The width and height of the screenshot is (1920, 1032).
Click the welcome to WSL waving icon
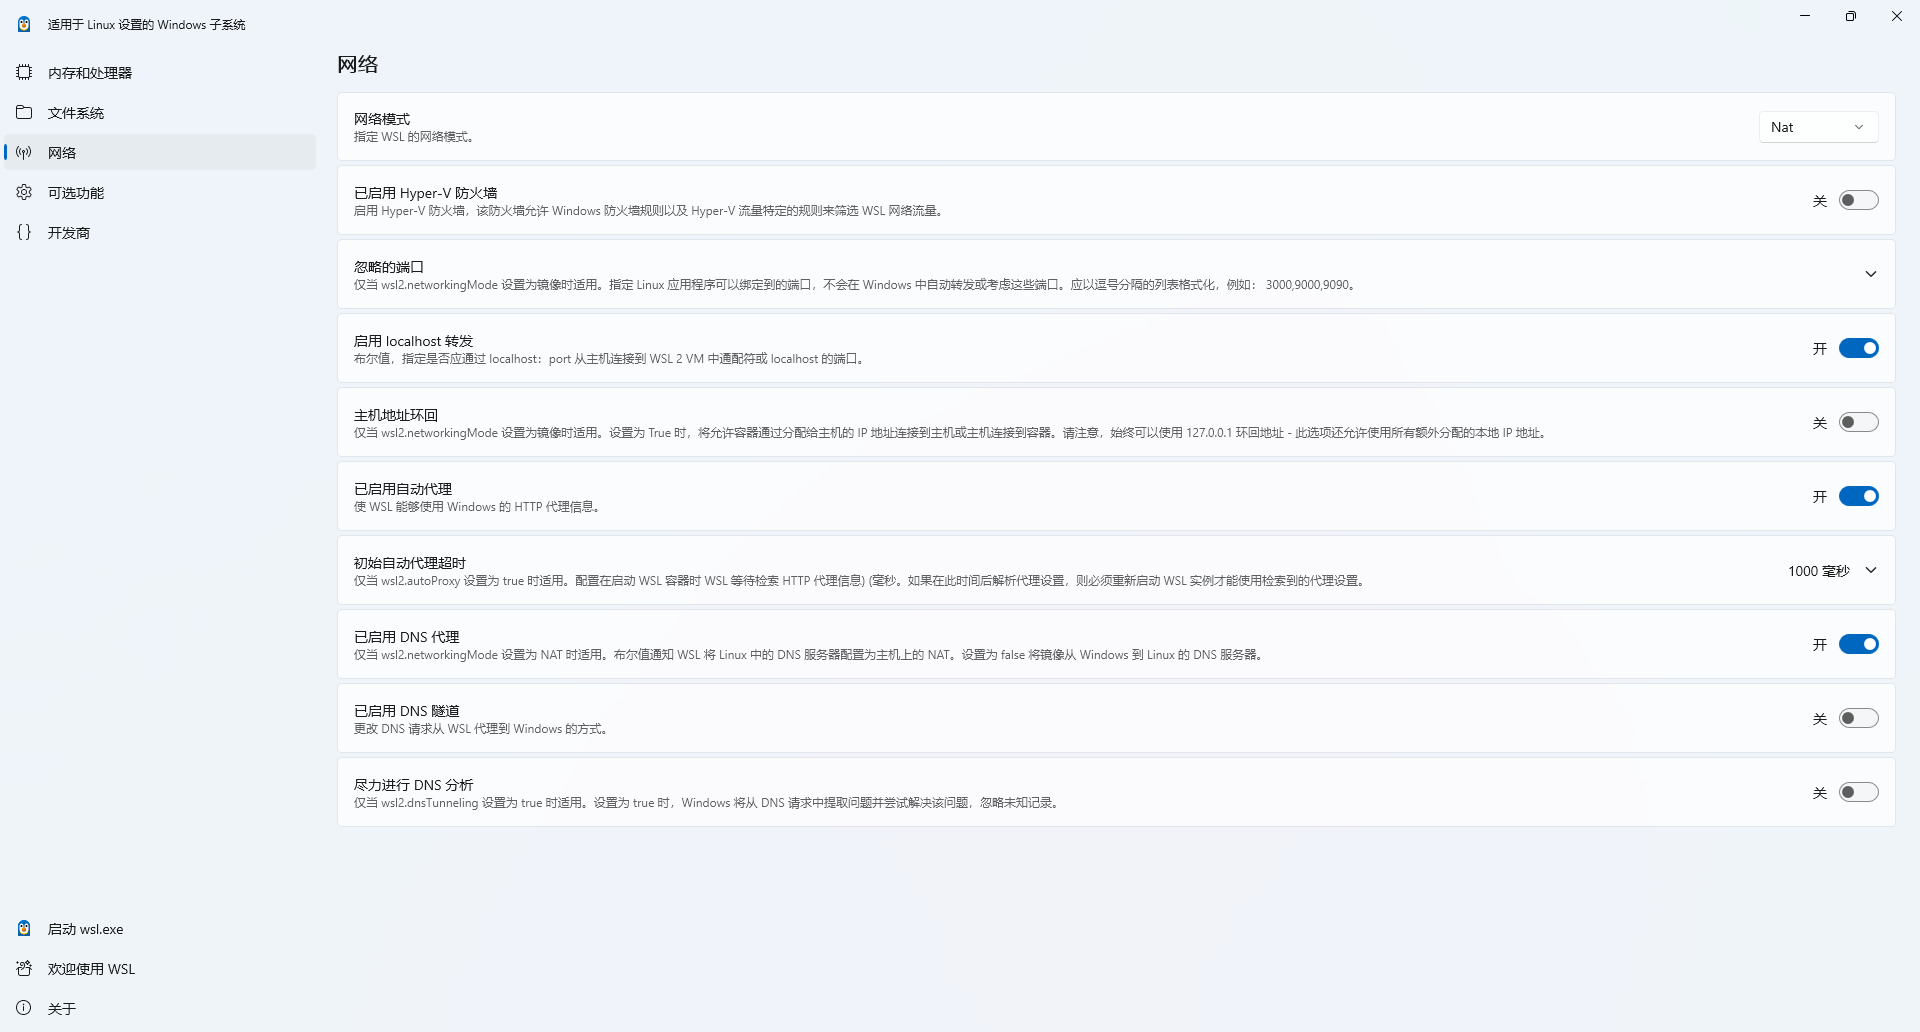click(x=23, y=968)
